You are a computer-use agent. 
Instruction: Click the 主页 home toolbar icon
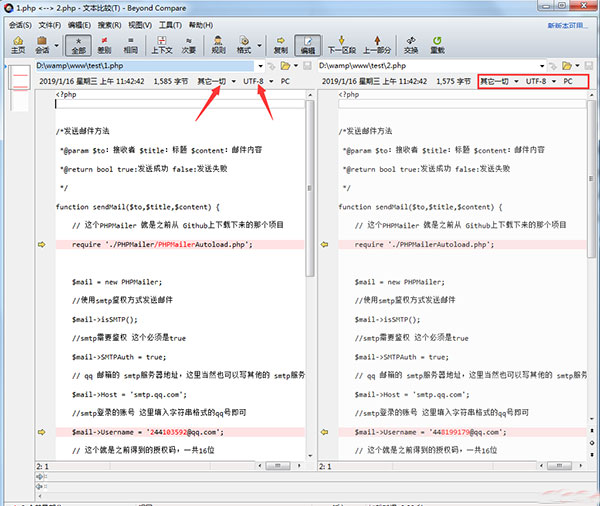pos(18,45)
